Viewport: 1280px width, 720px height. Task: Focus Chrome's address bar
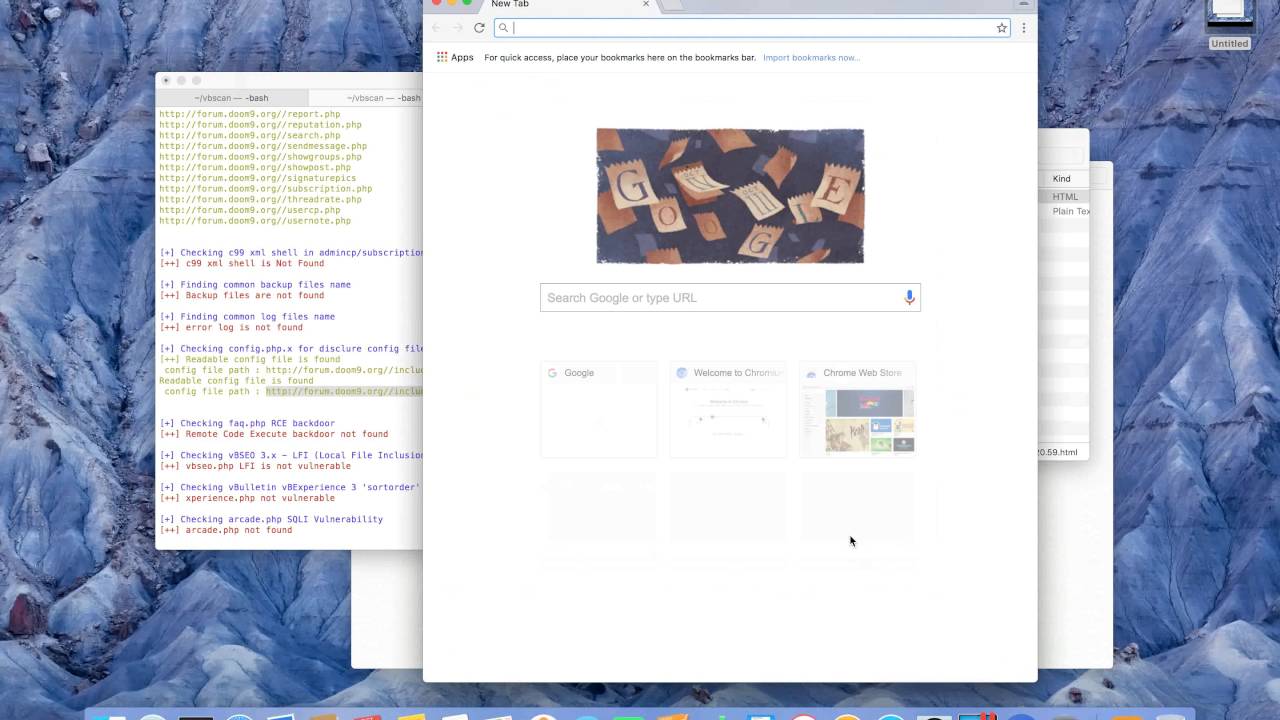point(750,28)
